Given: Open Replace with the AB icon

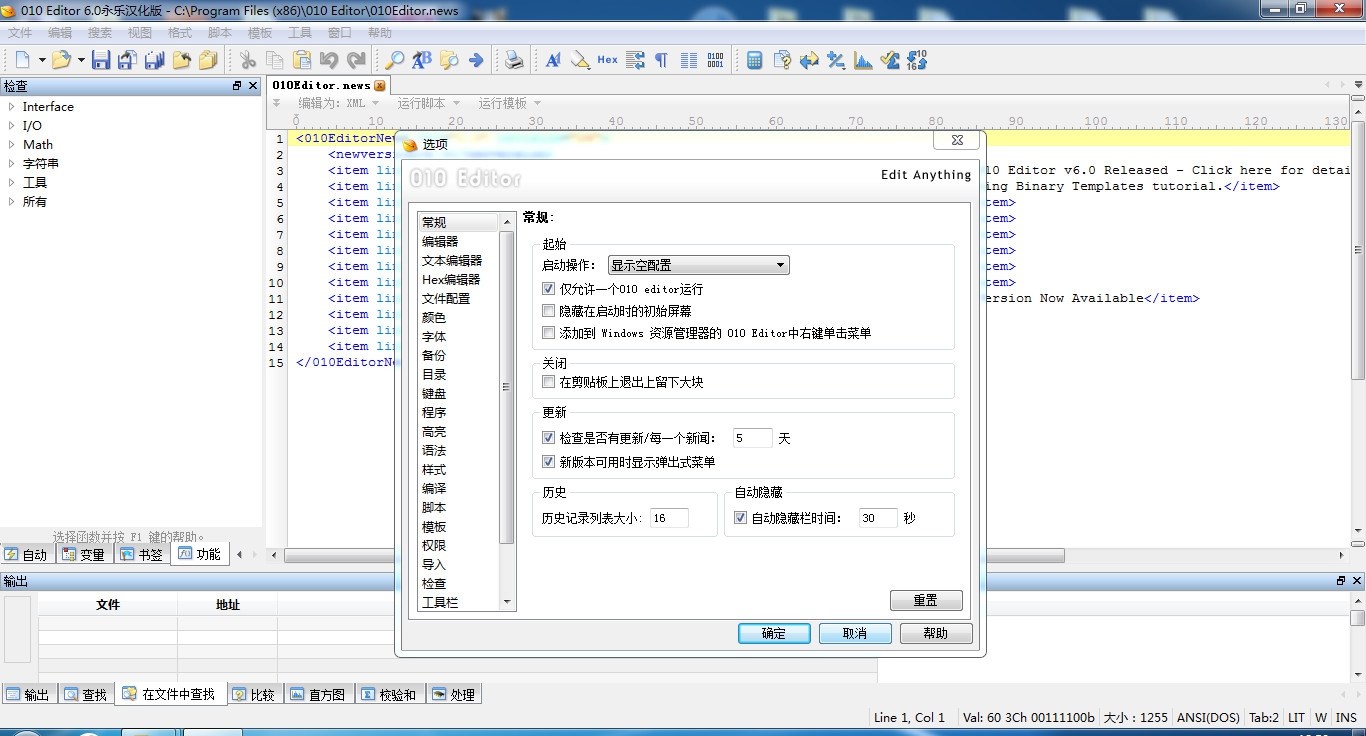Looking at the screenshot, I should tap(422, 60).
